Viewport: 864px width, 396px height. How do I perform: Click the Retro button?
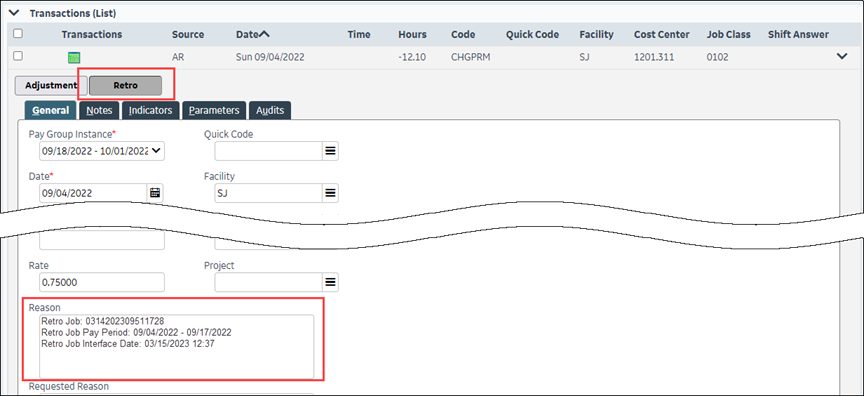[x=126, y=85]
